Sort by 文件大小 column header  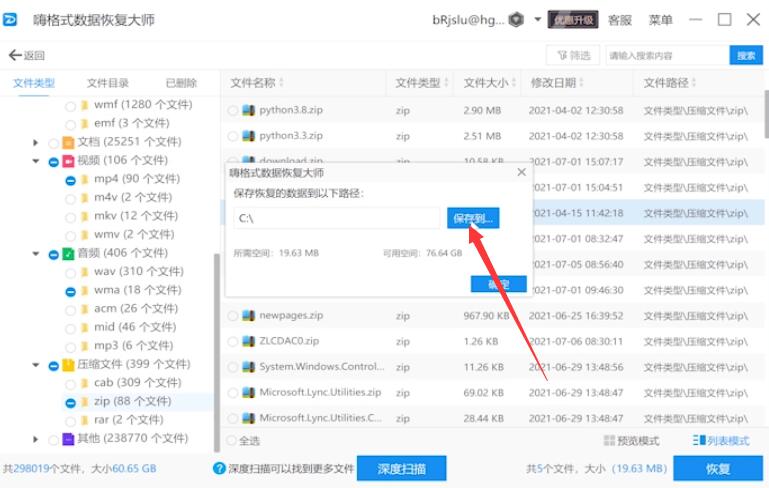click(489, 82)
